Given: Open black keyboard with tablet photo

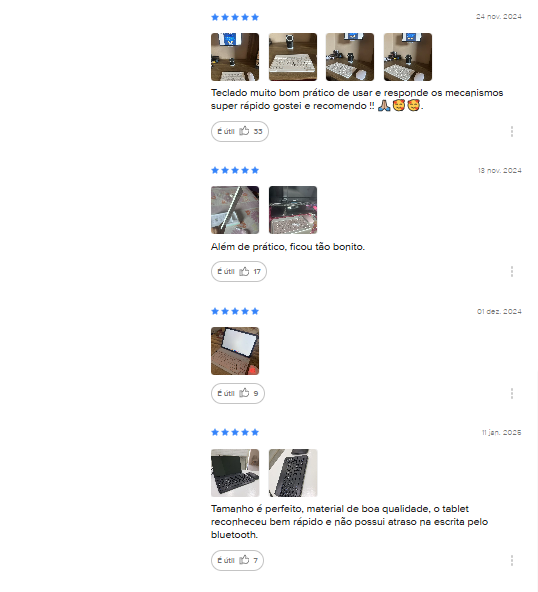Looking at the screenshot, I should coord(235,473).
